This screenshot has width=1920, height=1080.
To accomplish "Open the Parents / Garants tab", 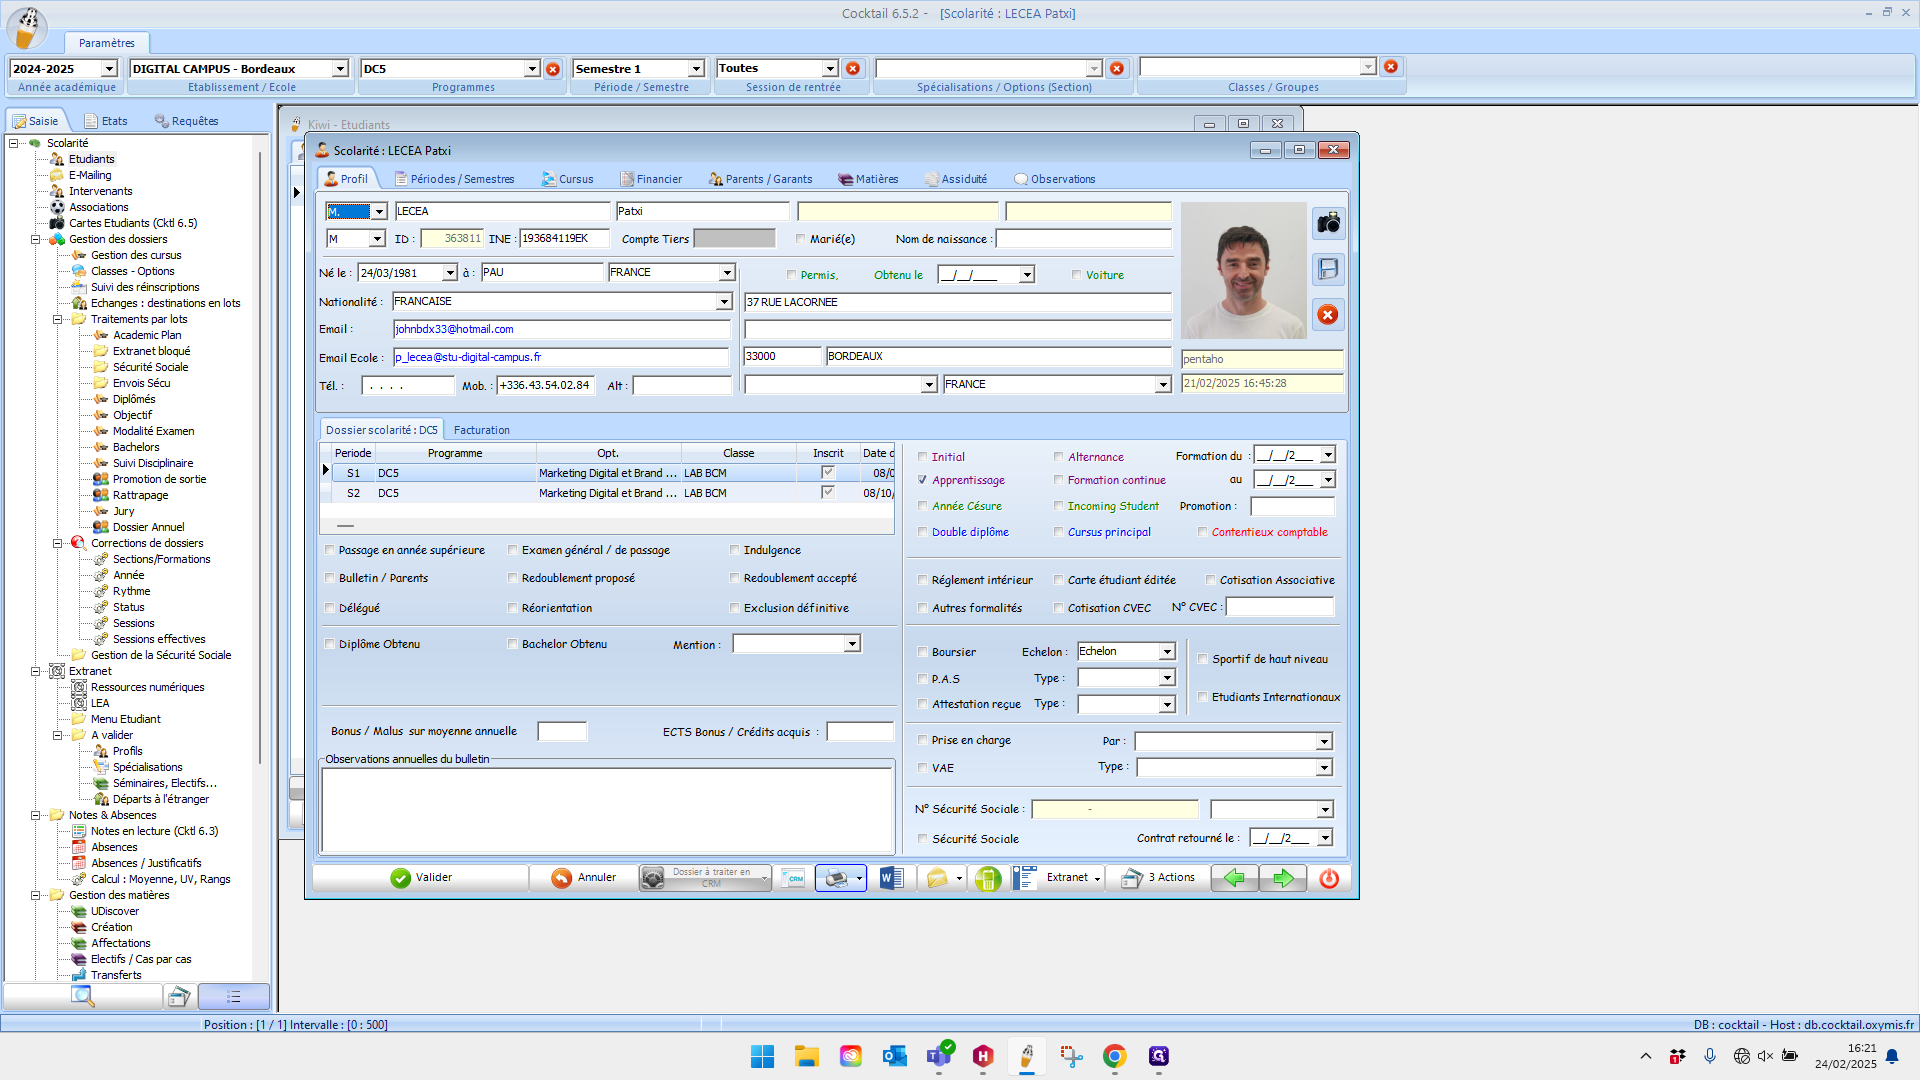I will [x=760, y=179].
